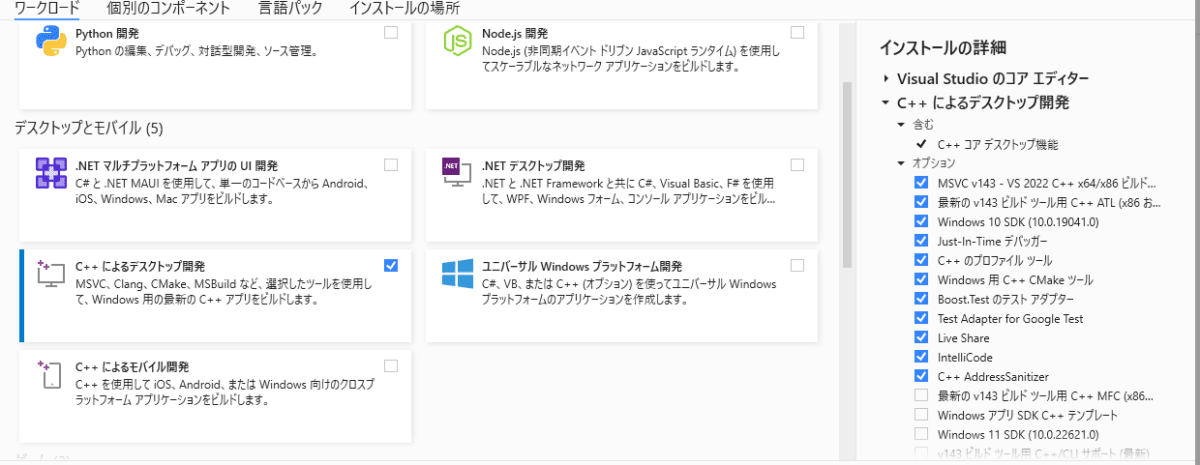Uncheck the Live Share option
The height and width of the screenshot is (465, 1200).
[921, 337]
